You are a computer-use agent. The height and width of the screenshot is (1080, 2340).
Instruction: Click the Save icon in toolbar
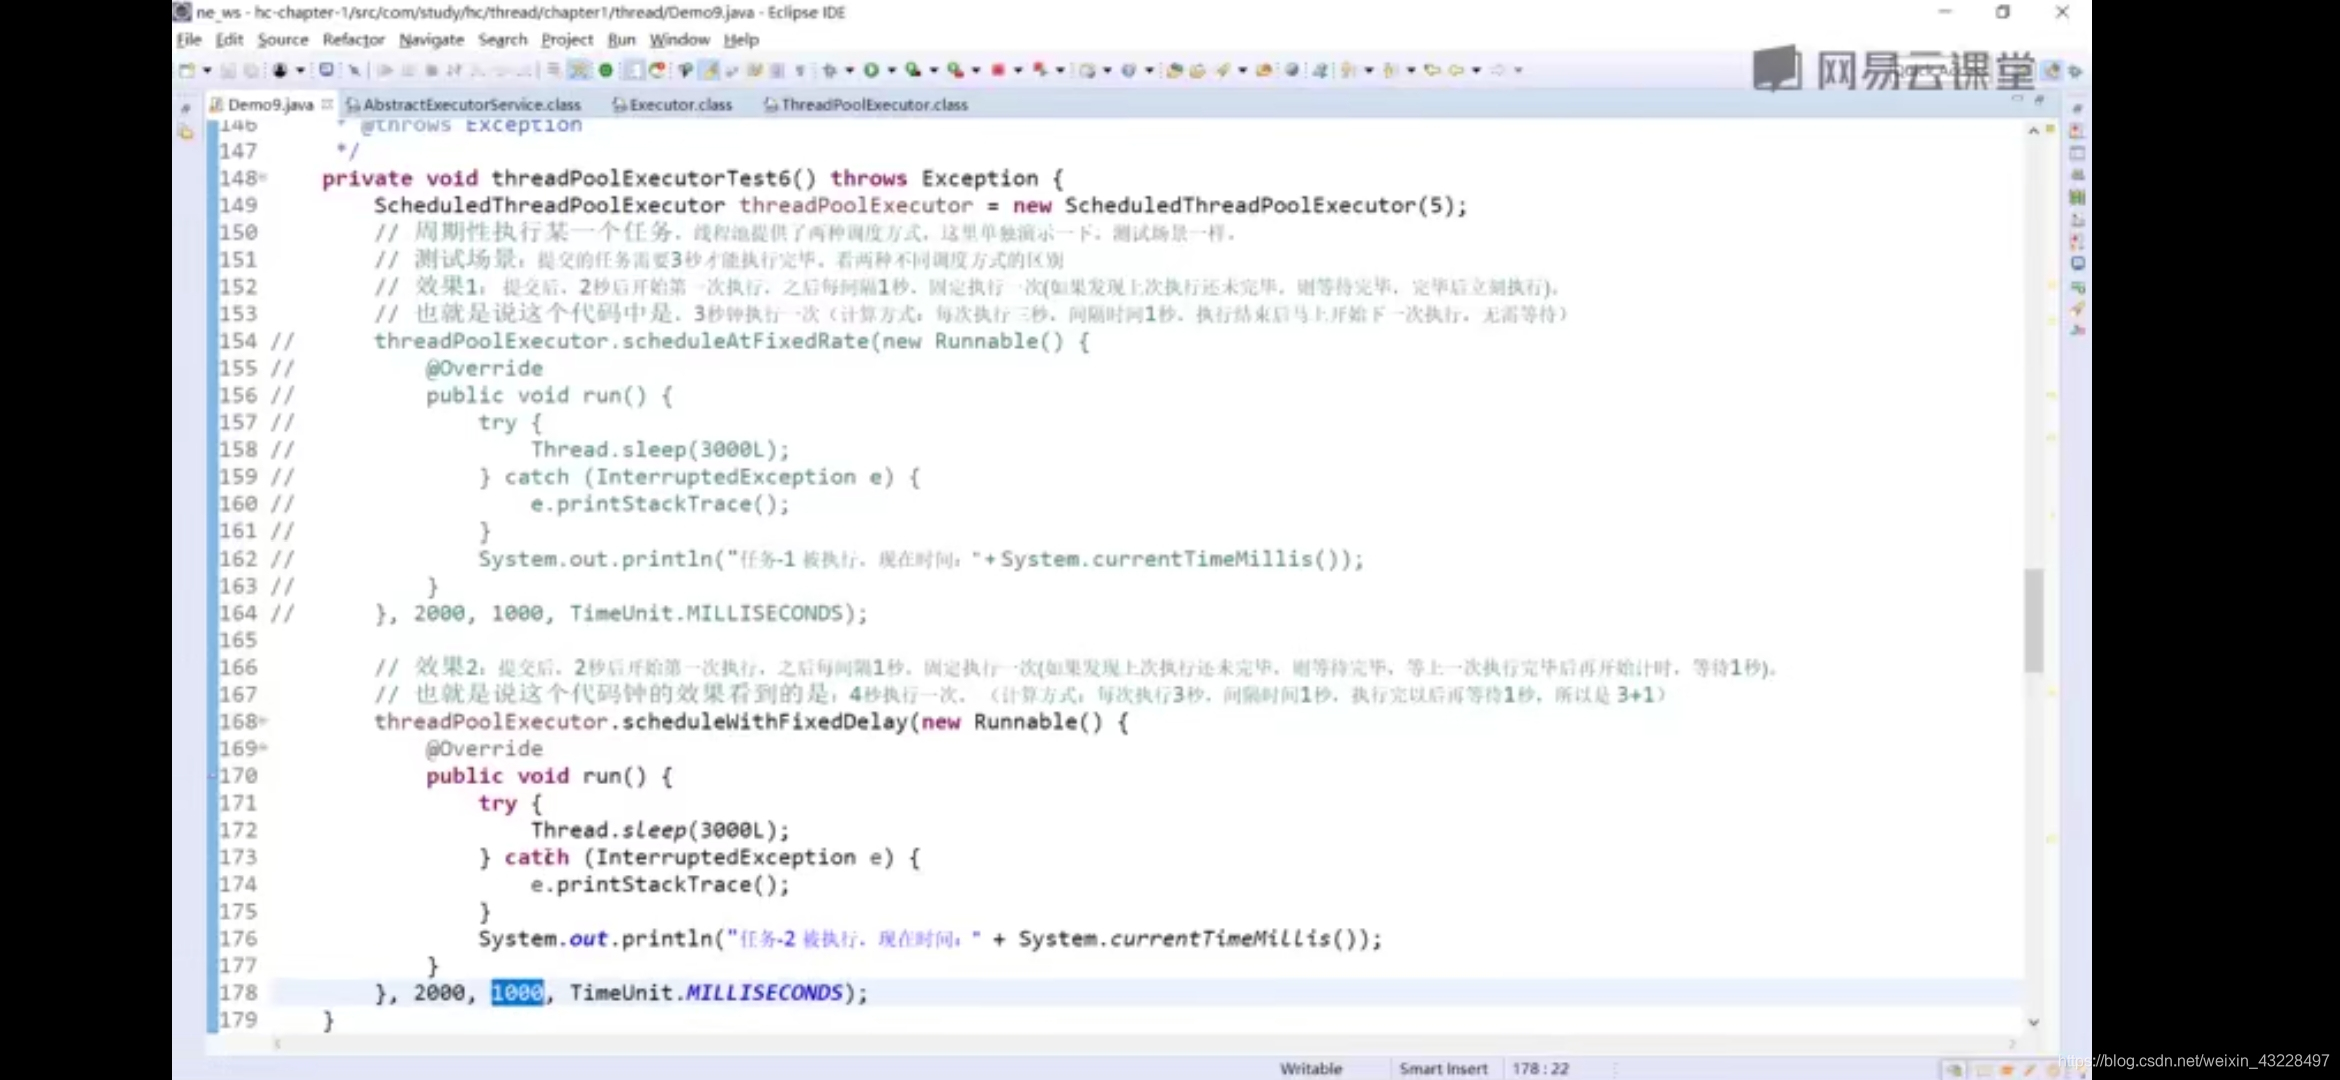228,70
